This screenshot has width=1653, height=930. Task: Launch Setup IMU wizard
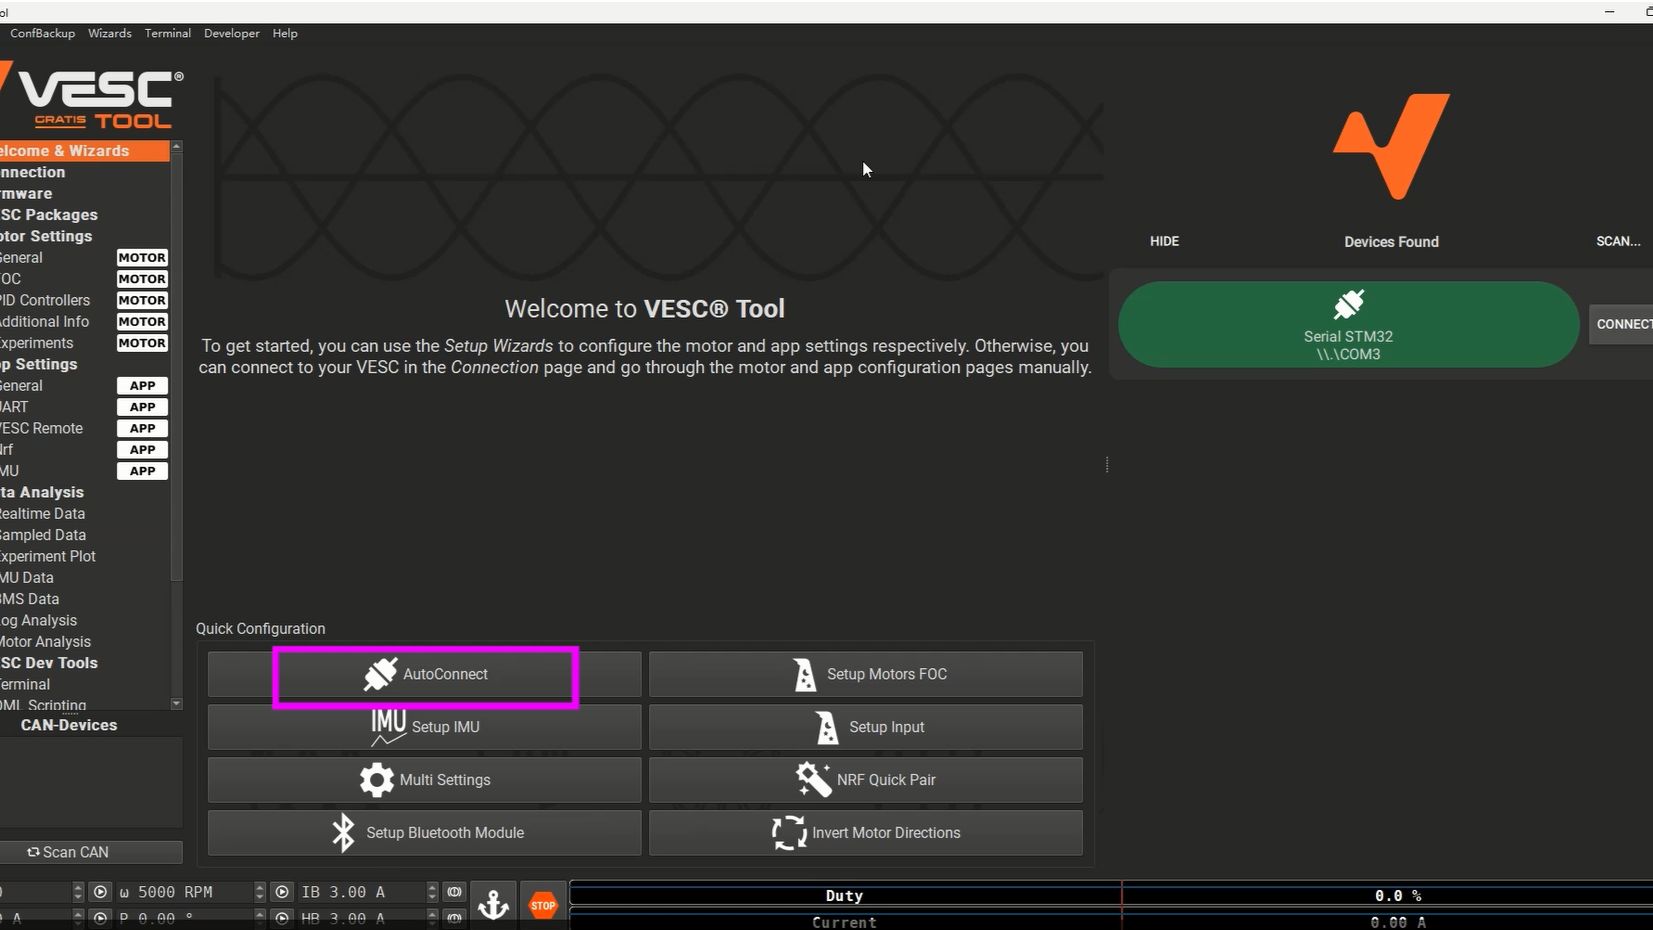pyautogui.click(x=424, y=727)
